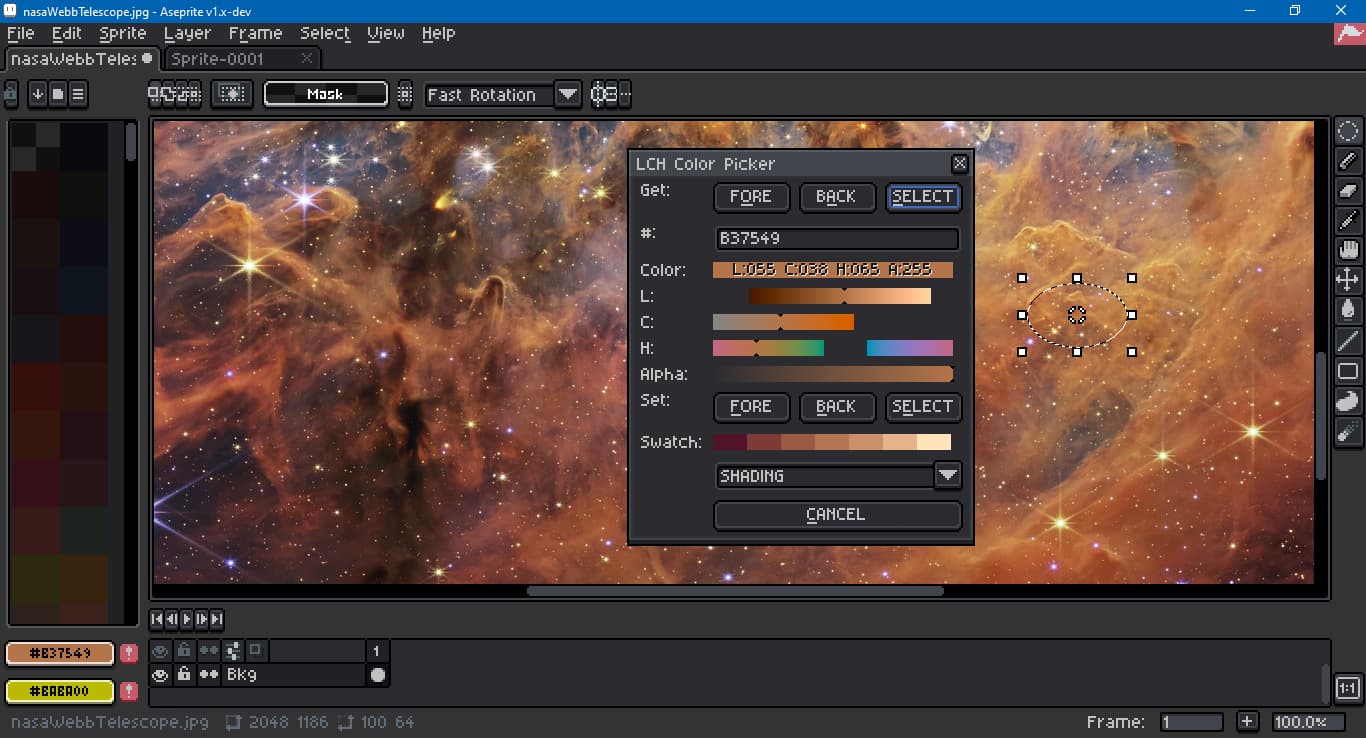Screen dimensions: 1366x738
Task: Select the Paint Bucket tool
Action: (1348, 310)
